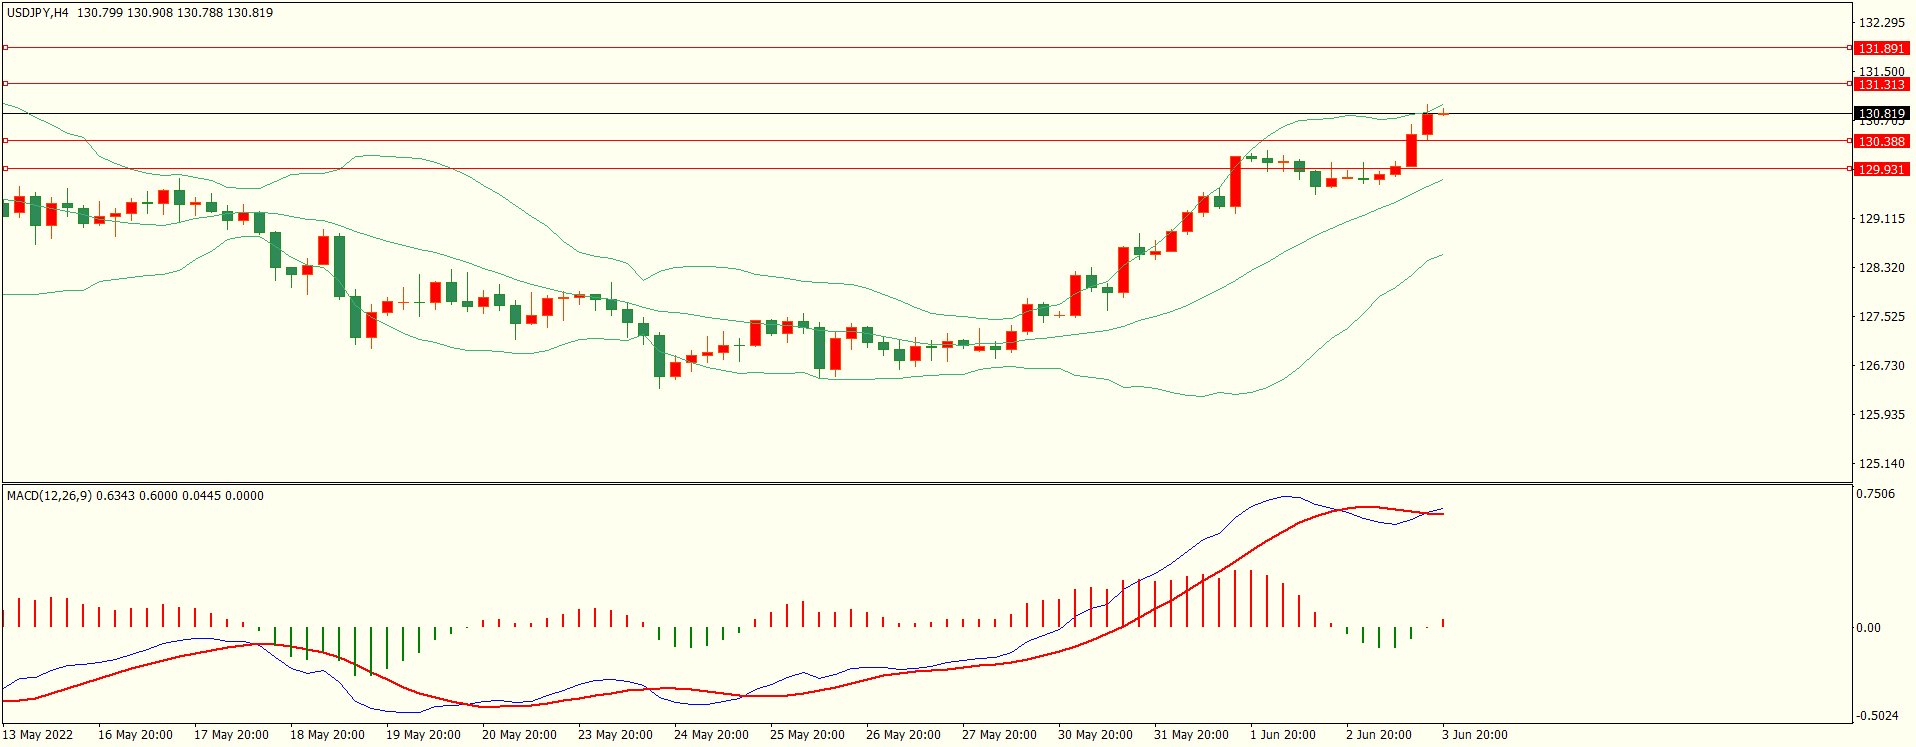Click the 30 May 20:00 time label
The height and width of the screenshot is (747, 1916).
point(1095,735)
